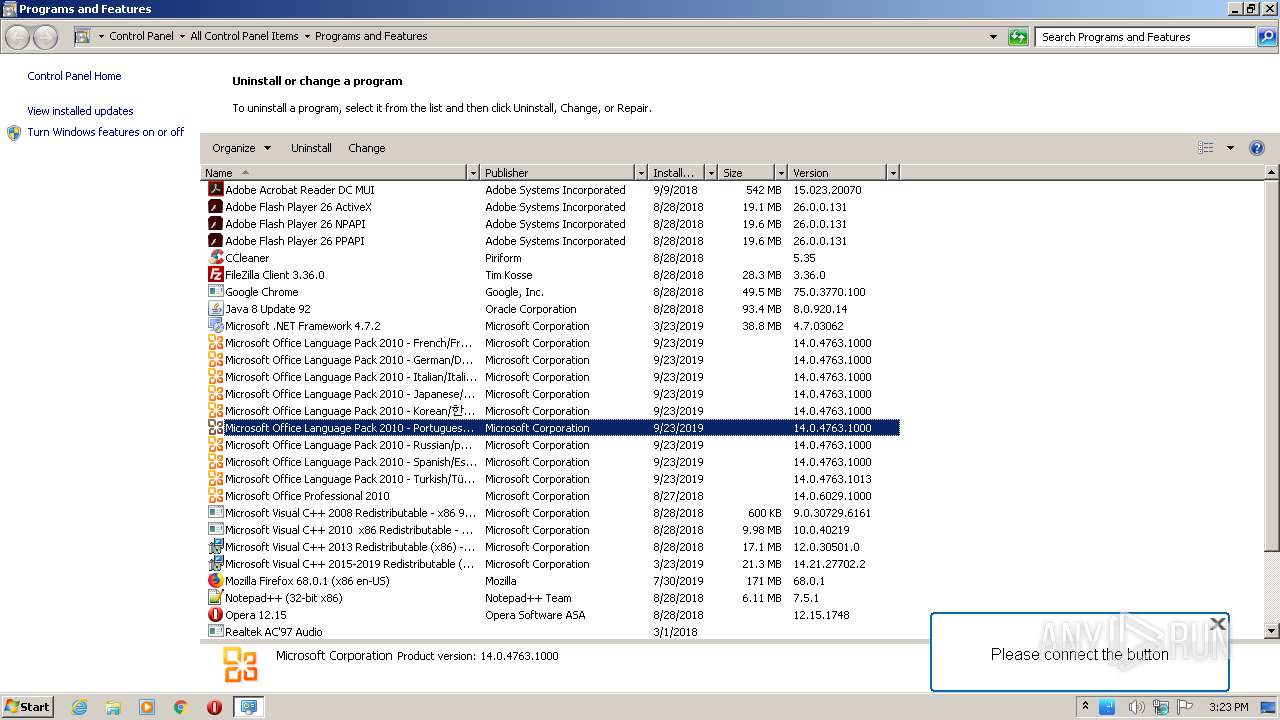Sort by the Version column header
The image size is (1280, 720).
(837, 173)
